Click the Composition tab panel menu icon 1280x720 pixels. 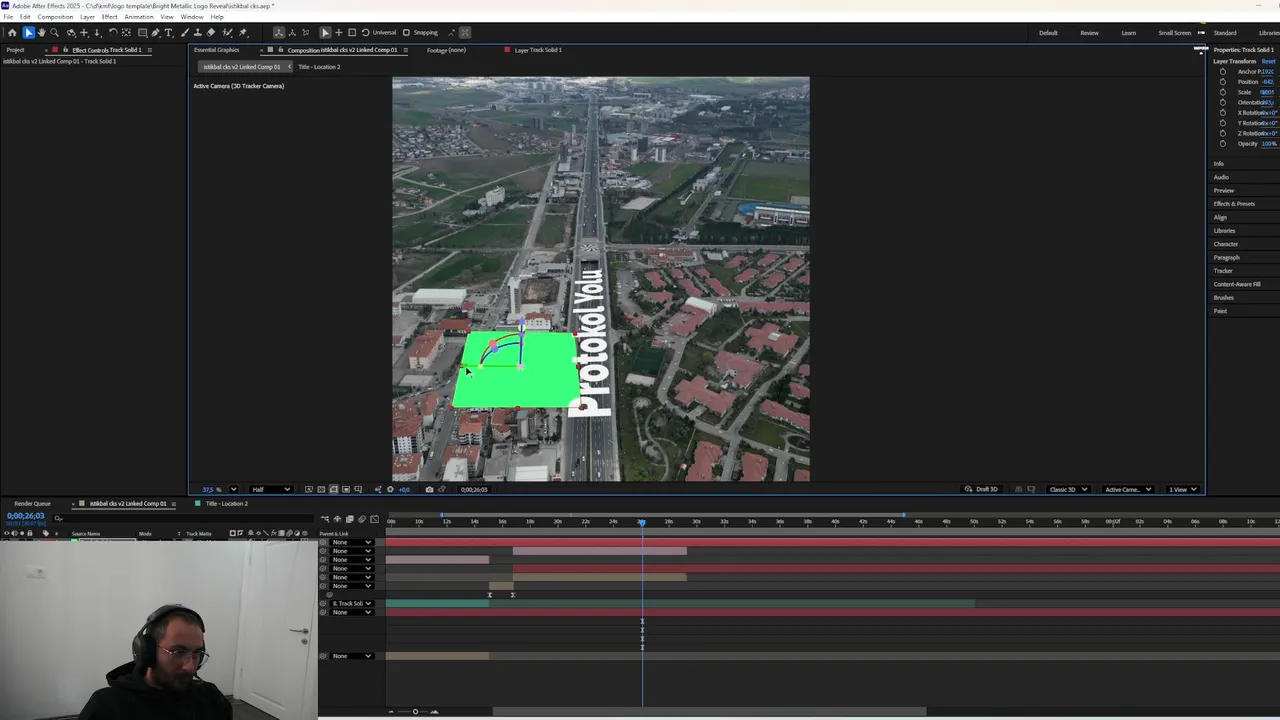pos(408,50)
